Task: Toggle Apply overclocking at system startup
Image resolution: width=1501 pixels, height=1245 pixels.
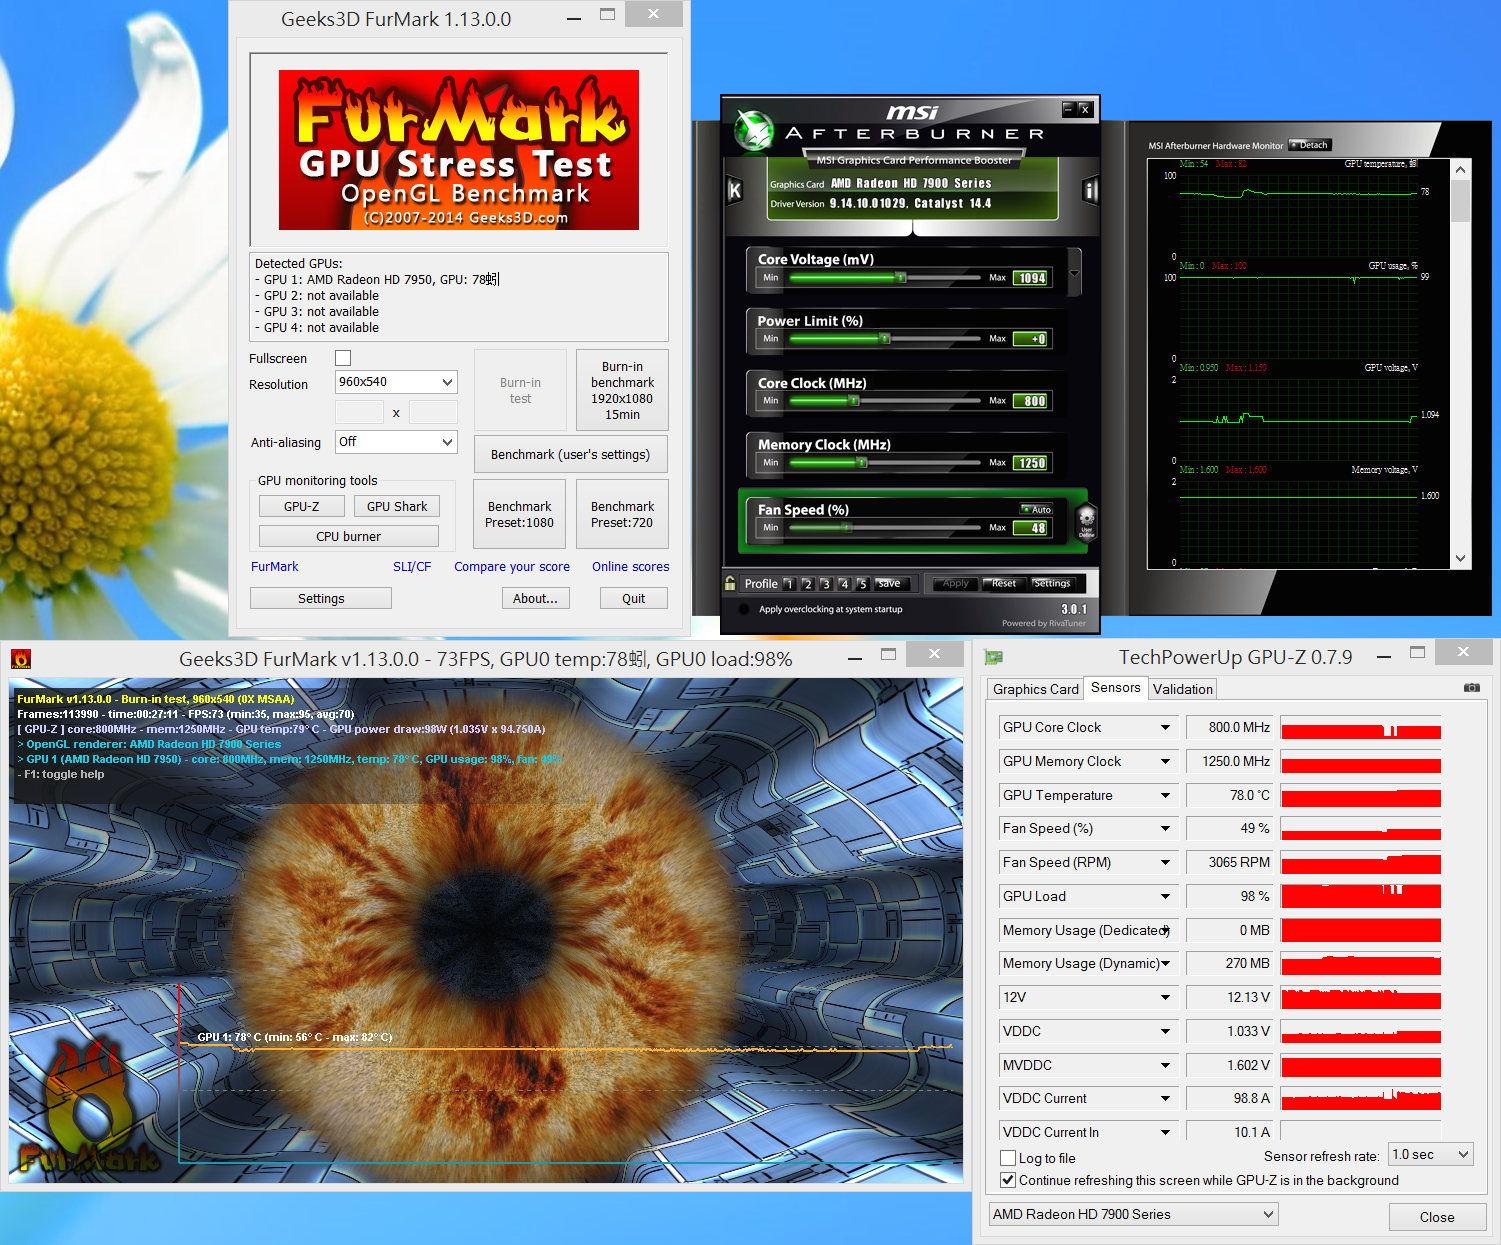Action: pyautogui.click(x=744, y=609)
